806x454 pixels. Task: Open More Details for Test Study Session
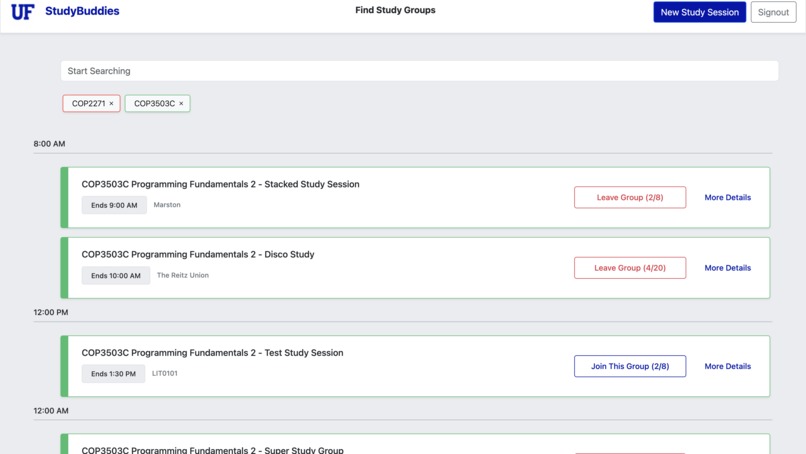[727, 366]
